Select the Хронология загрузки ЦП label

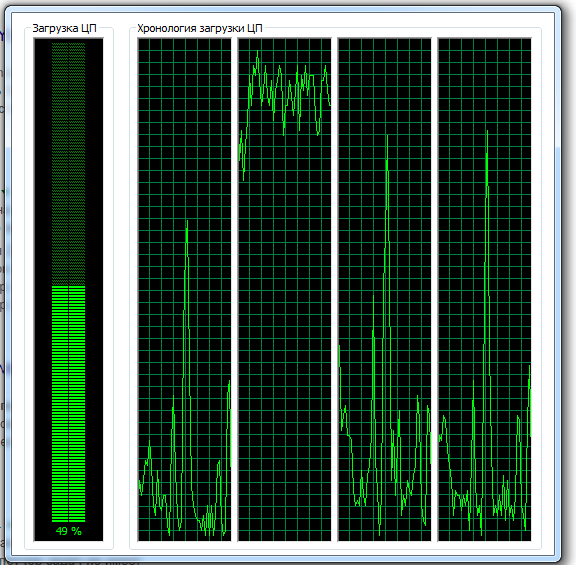[x=199, y=28]
